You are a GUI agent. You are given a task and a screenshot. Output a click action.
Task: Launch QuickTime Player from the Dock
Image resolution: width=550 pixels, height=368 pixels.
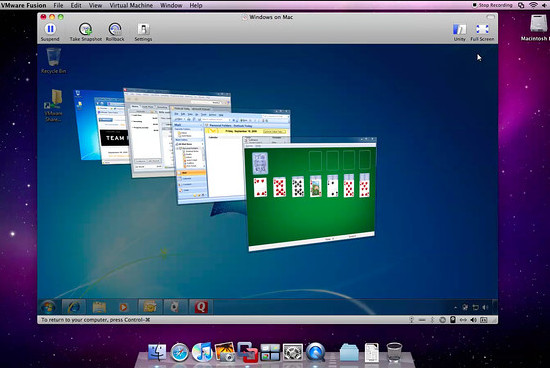coord(315,352)
